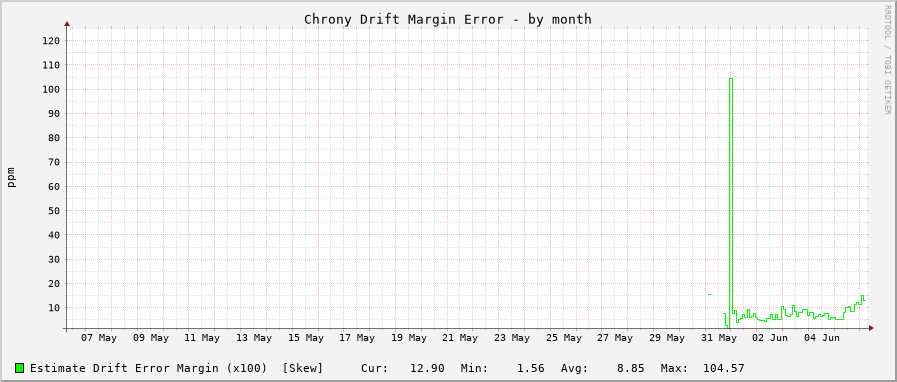Click the 40 y-axis tick label
The image size is (897, 382).
(53, 235)
